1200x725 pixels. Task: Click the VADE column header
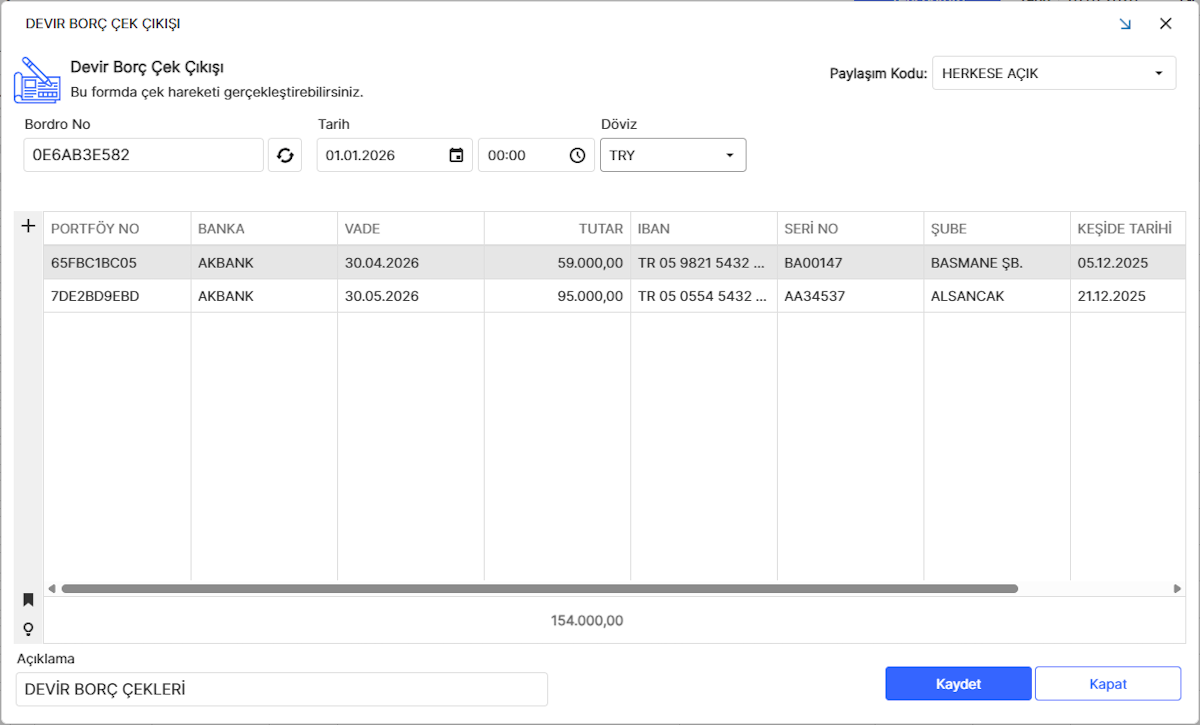tap(410, 229)
